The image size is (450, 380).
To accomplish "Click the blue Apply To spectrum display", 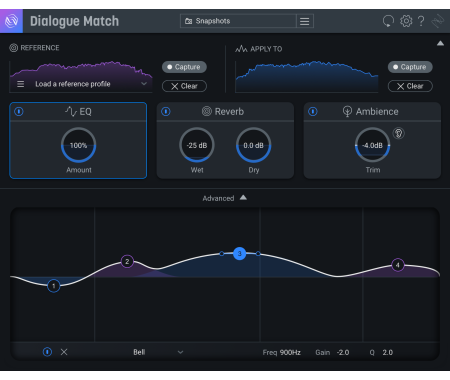I will pyautogui.click(x=307, y=76).
